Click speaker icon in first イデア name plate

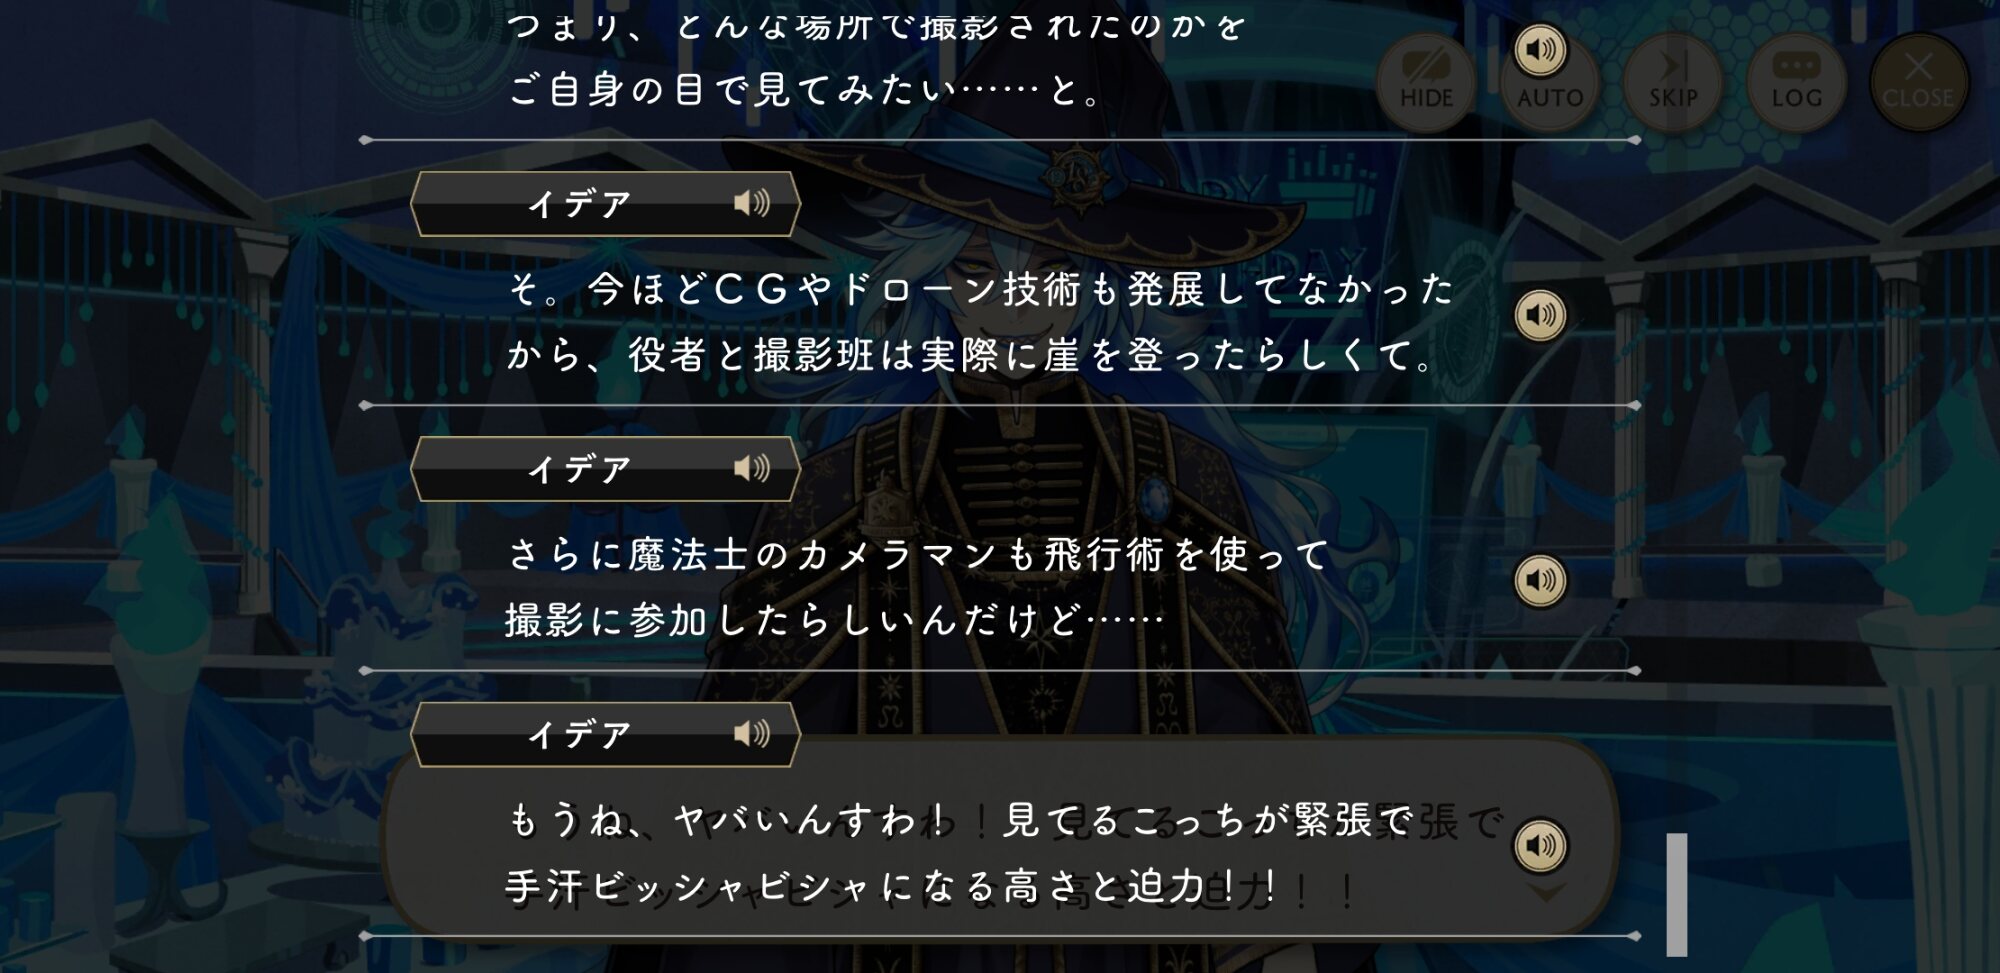pos(752,203)
